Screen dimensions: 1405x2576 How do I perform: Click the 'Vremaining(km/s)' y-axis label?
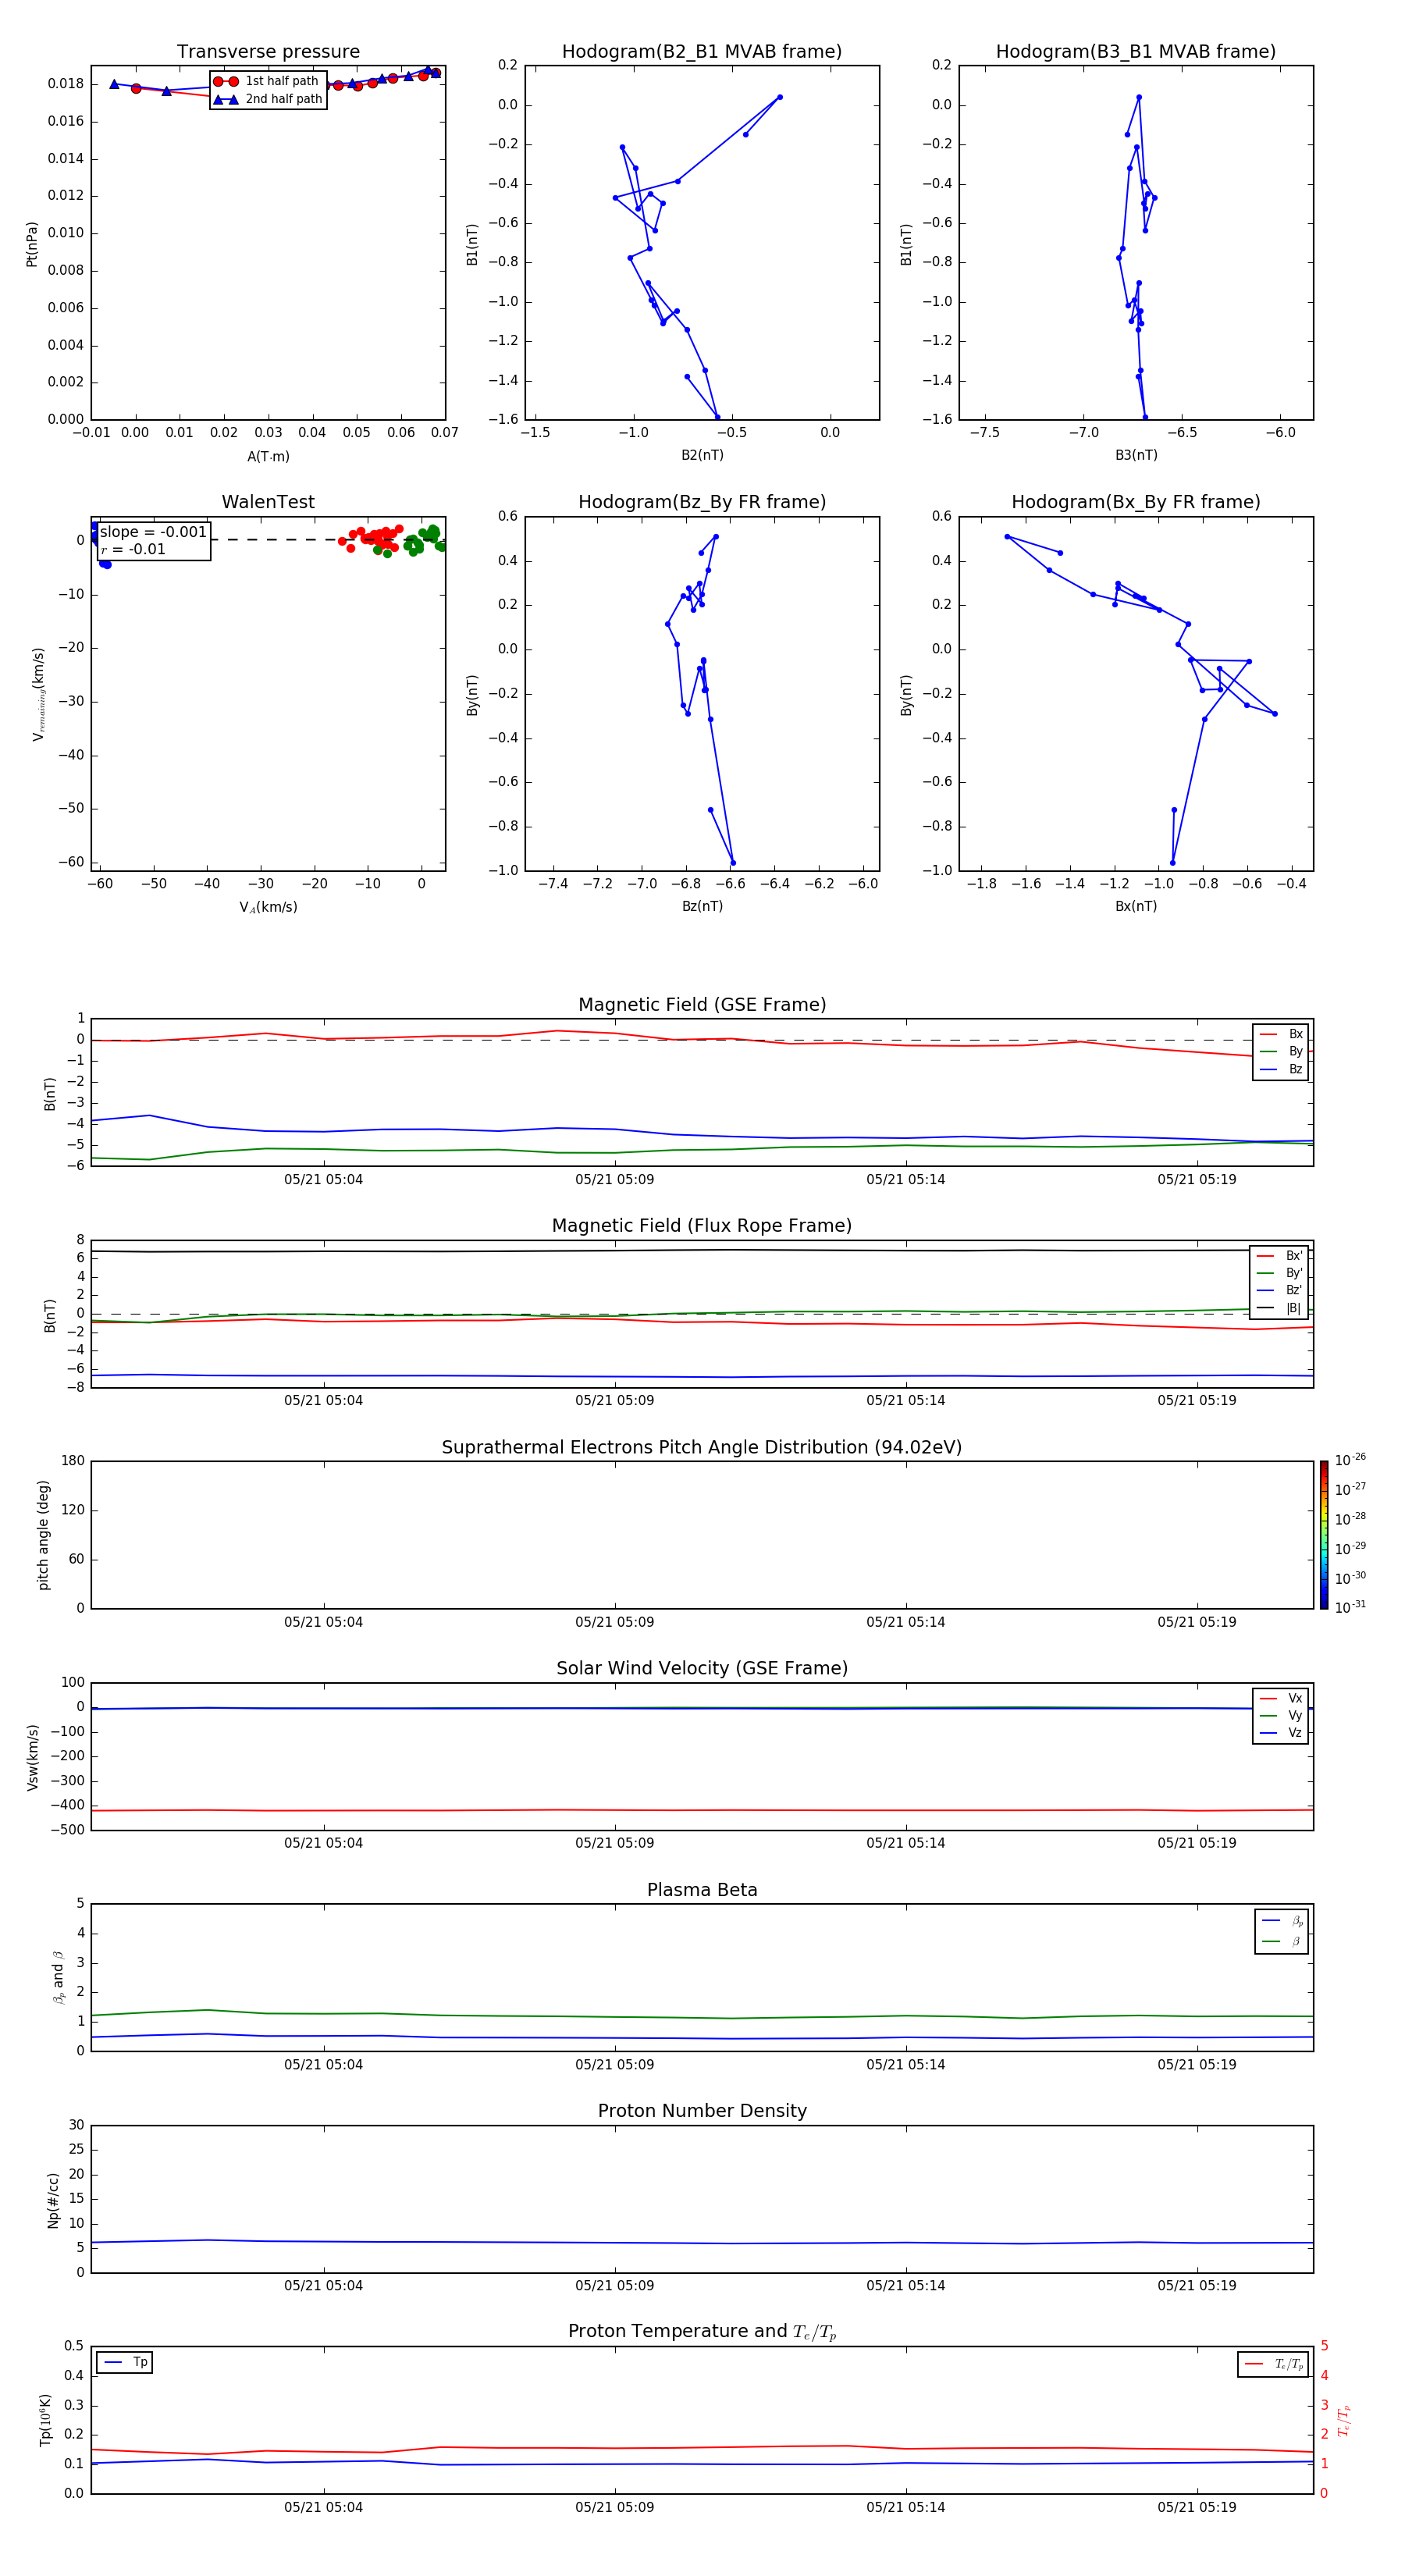pyautogui.click(x=39, y=694)
